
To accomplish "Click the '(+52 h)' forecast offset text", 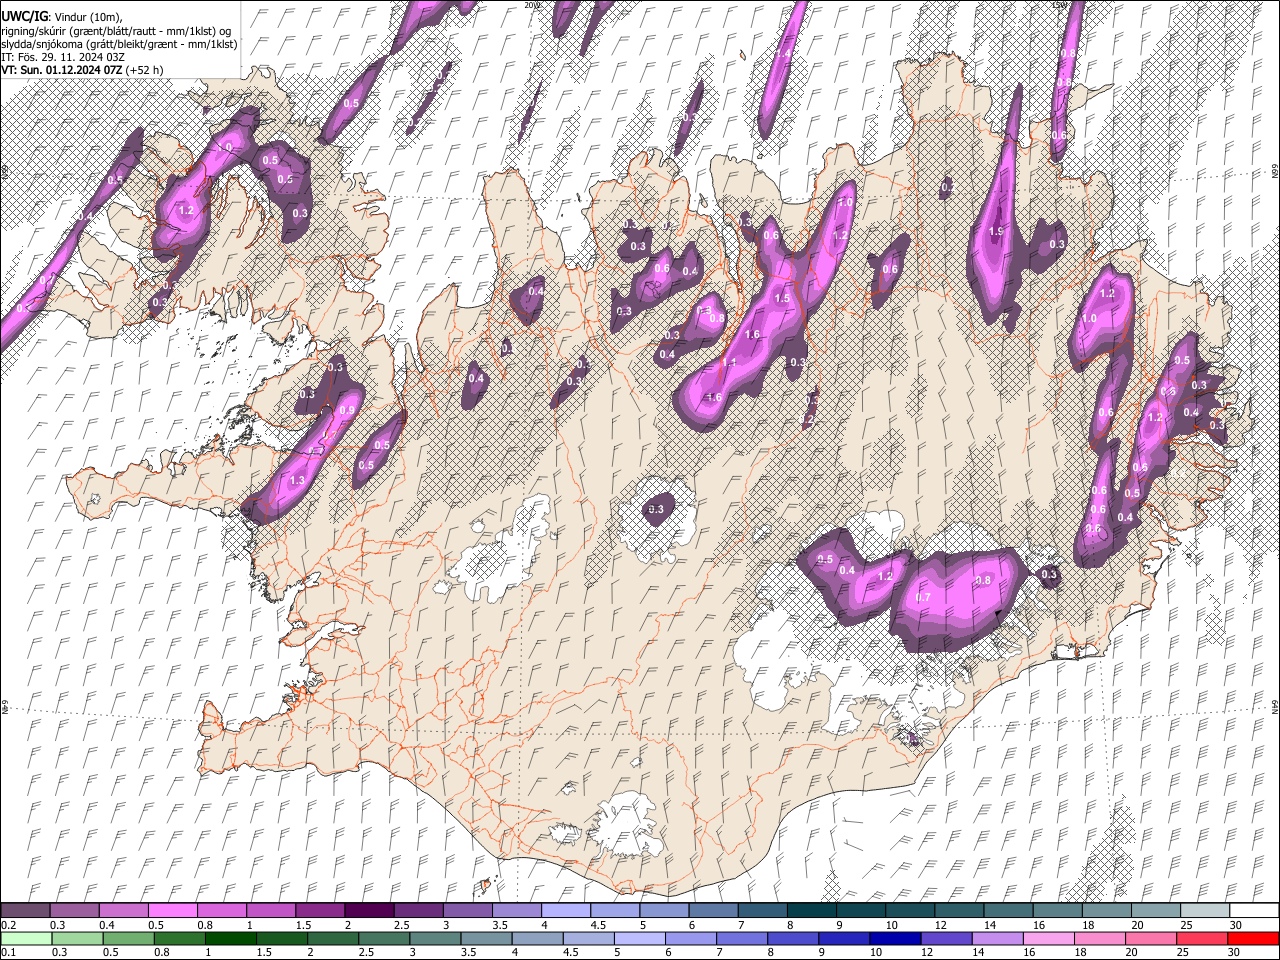I will (x=145, y=70).
